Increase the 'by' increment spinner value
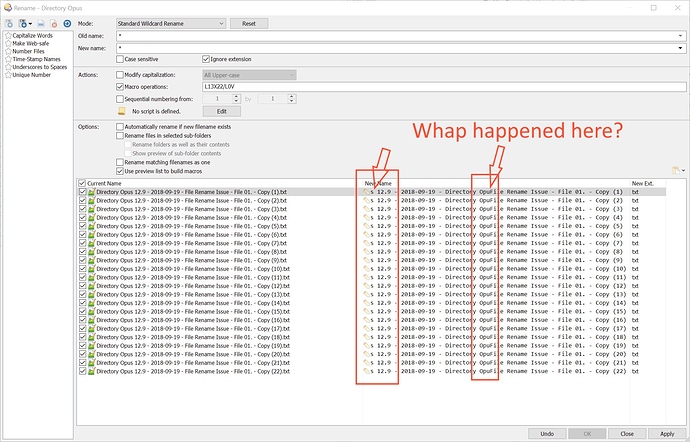The height and width of the screenshot is (442, 690). [x=292, y=96]
